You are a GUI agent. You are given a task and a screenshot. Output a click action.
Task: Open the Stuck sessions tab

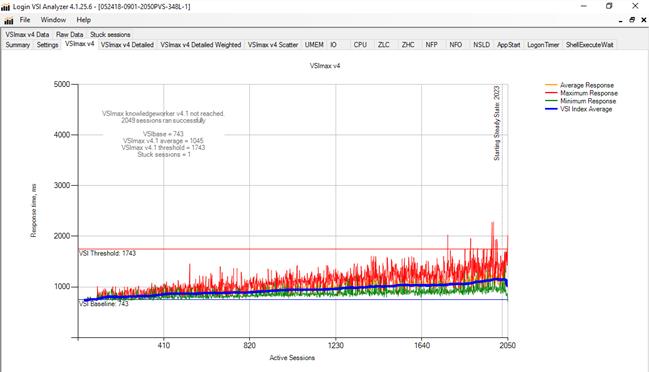click(x=110, y=34)
